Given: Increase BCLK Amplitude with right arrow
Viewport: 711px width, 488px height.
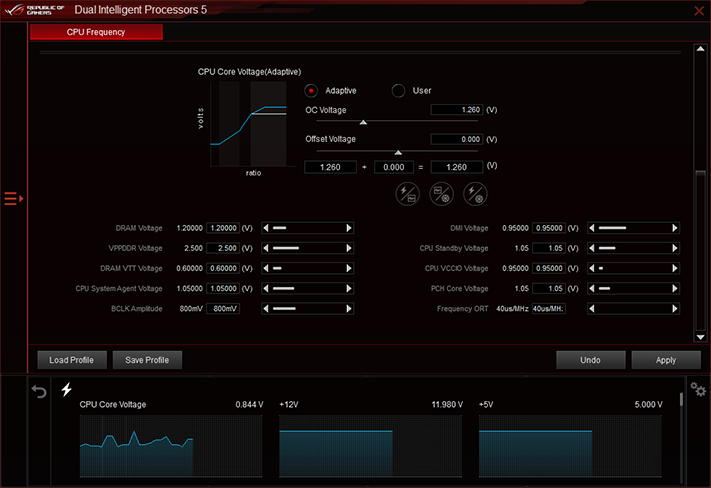Looking at the screenshot, I should pos(349,309).
